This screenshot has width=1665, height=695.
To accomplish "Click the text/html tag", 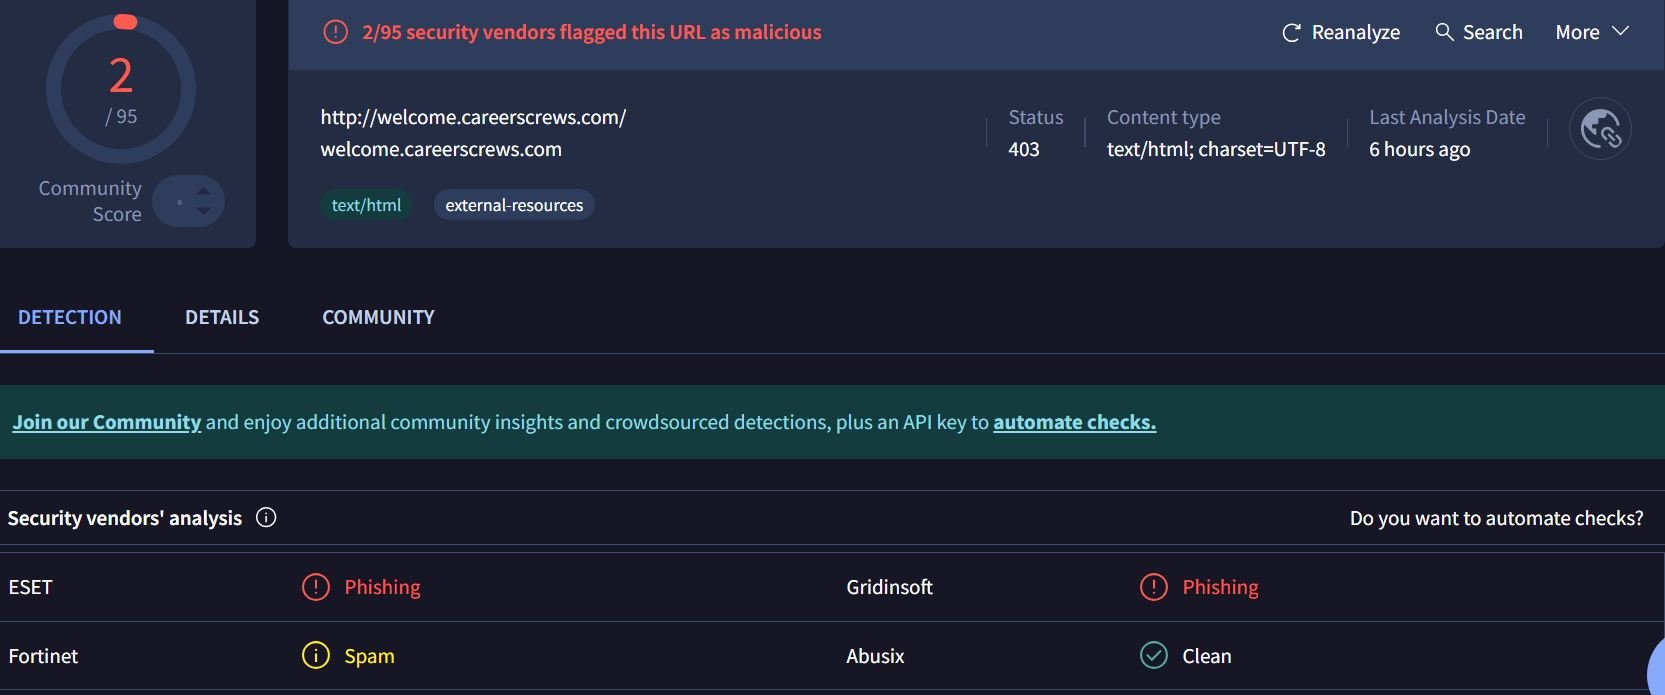I will click(x=366, y=205).
